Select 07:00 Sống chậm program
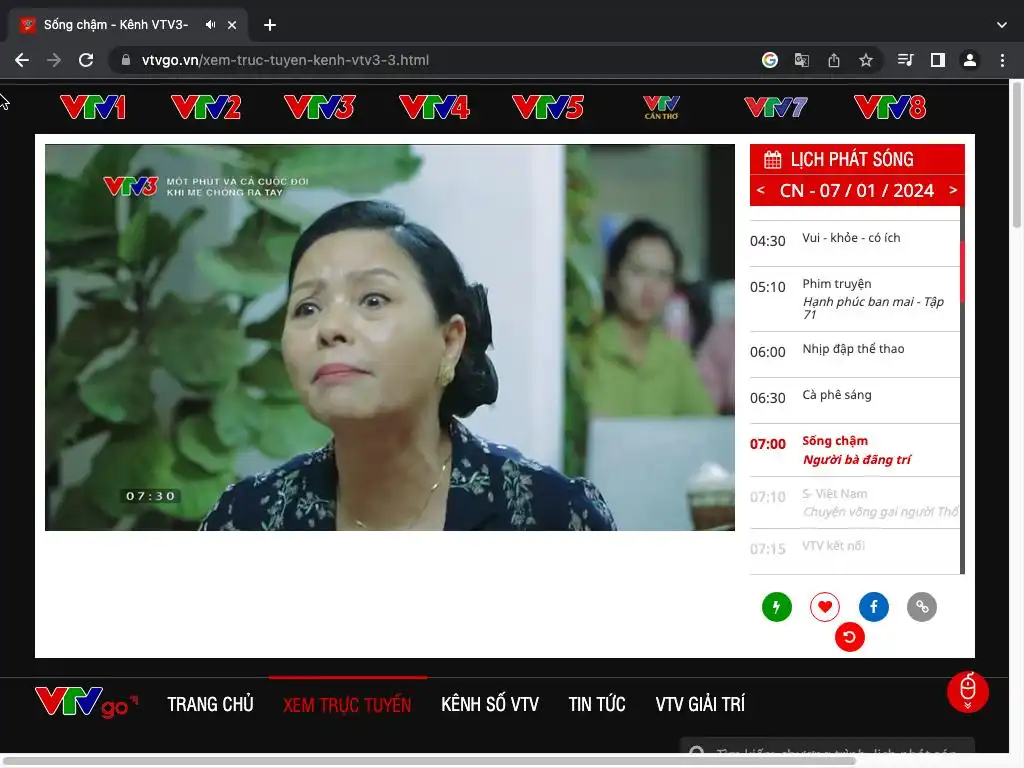Screen dimensions: 1024x768 (x=854, y=450)
